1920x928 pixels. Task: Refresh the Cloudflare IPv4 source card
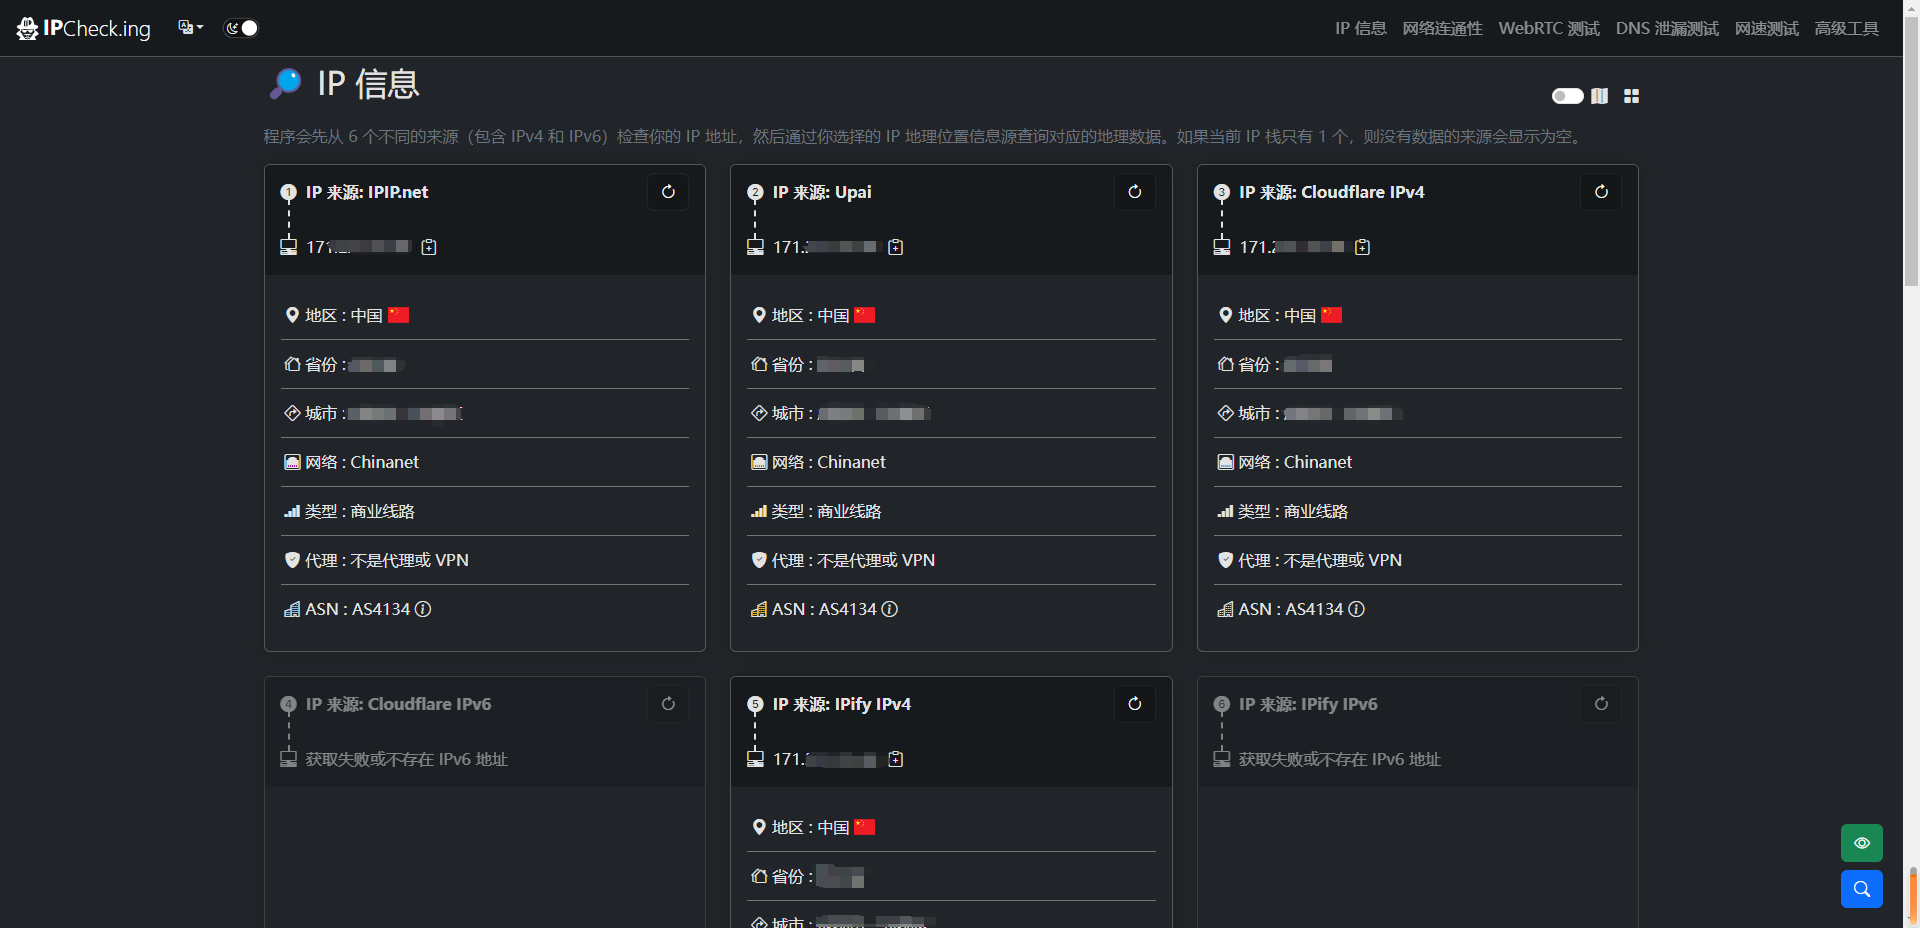pyautogui.click(x=1601, y=192)
